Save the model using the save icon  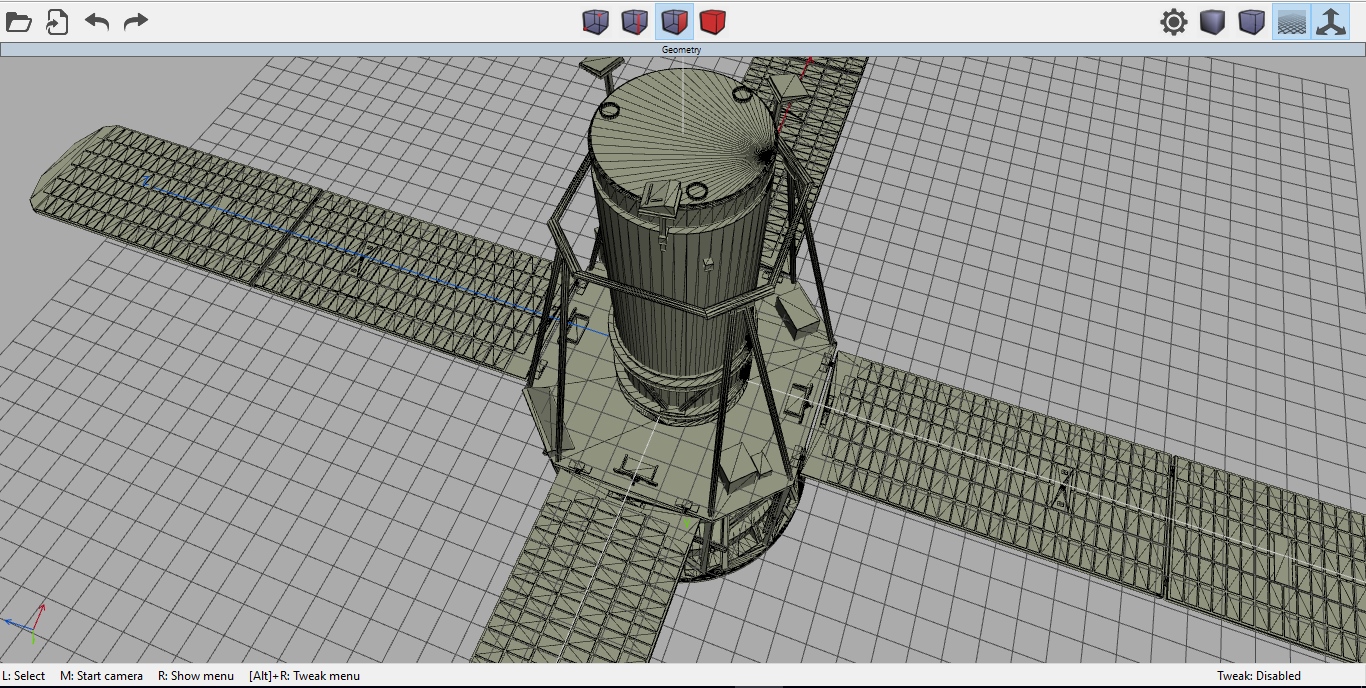[57, 21]
